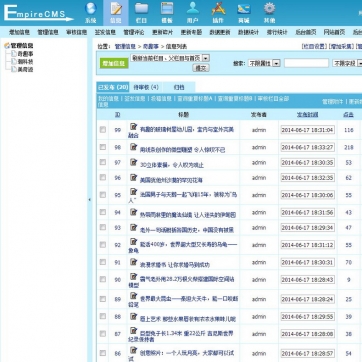Click the edit icon of row ID 95
The height and width of the screenshot is (362, 362).
134,192
